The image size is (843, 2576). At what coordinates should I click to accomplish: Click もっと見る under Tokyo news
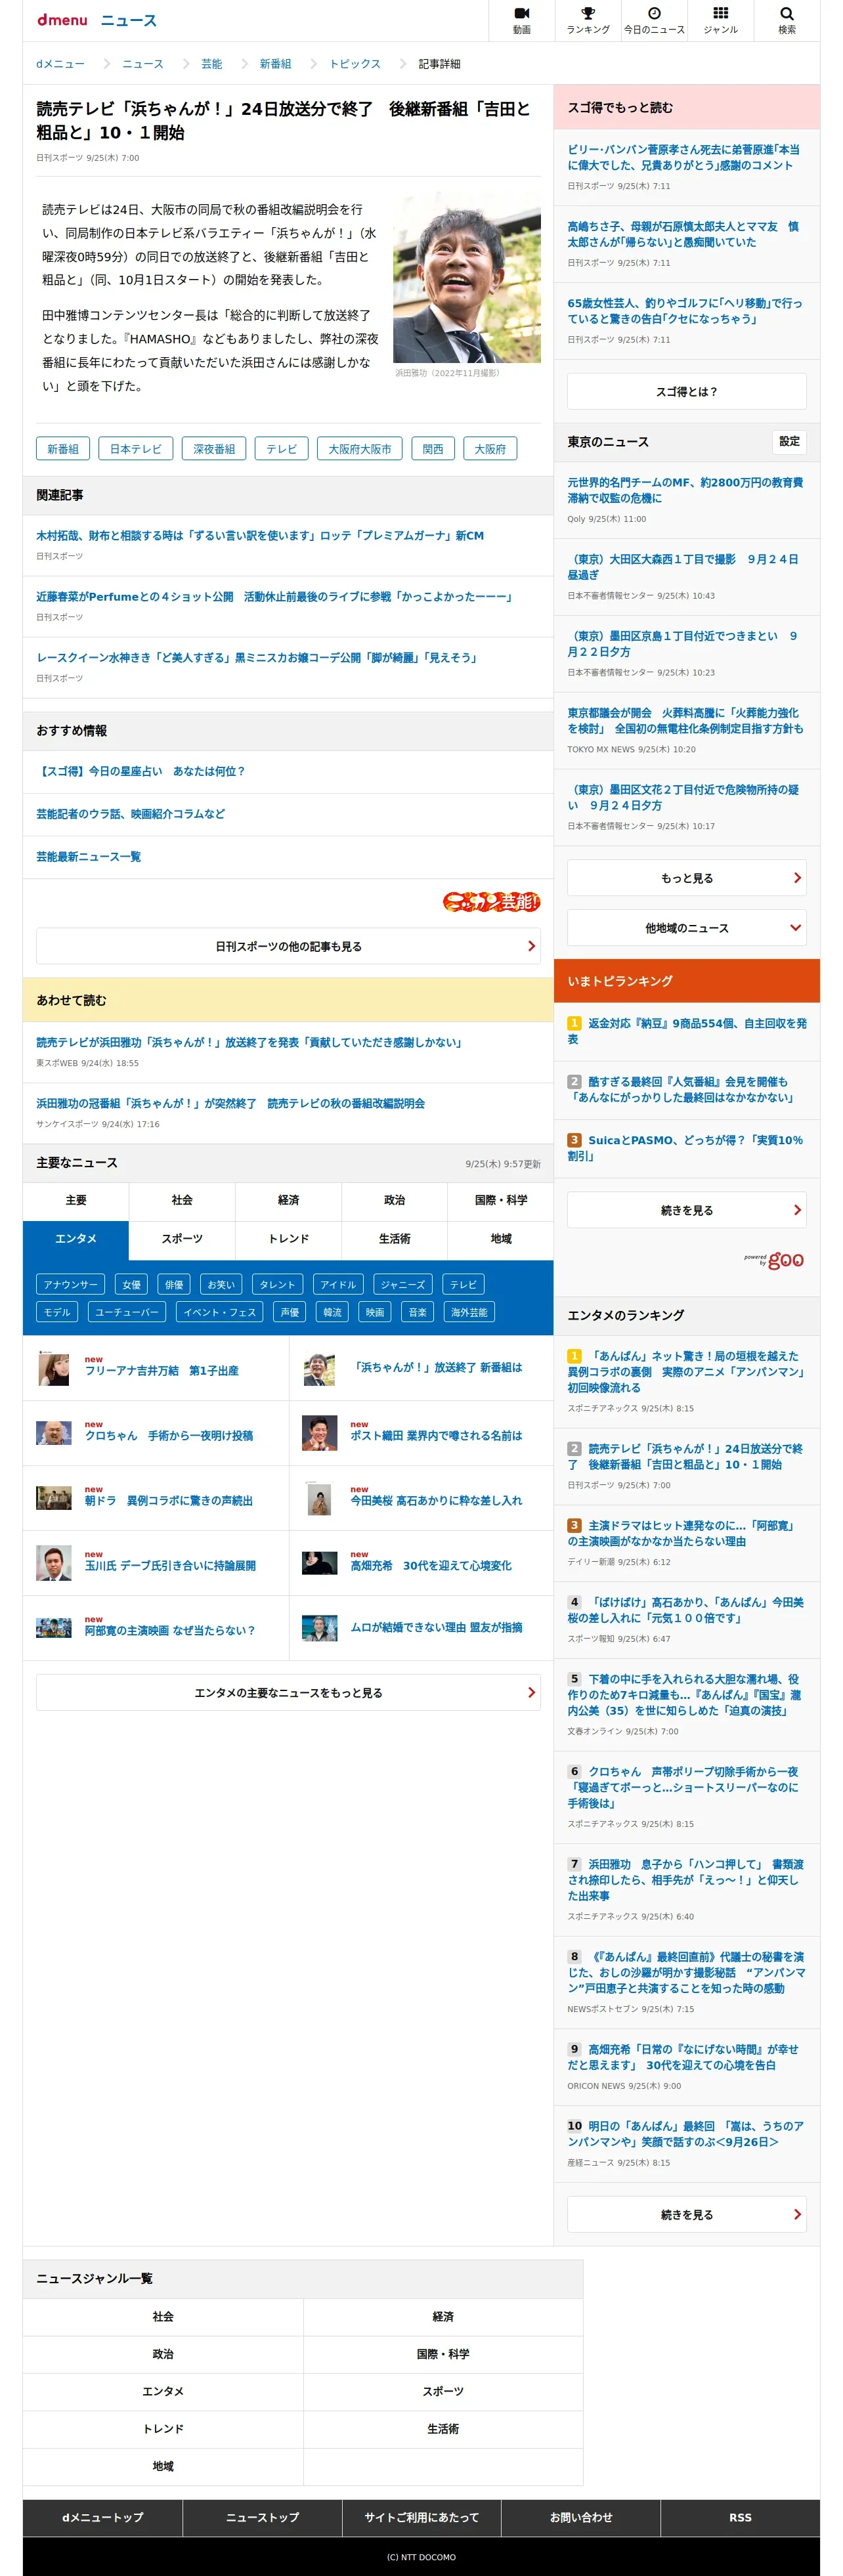coord(686,878)
